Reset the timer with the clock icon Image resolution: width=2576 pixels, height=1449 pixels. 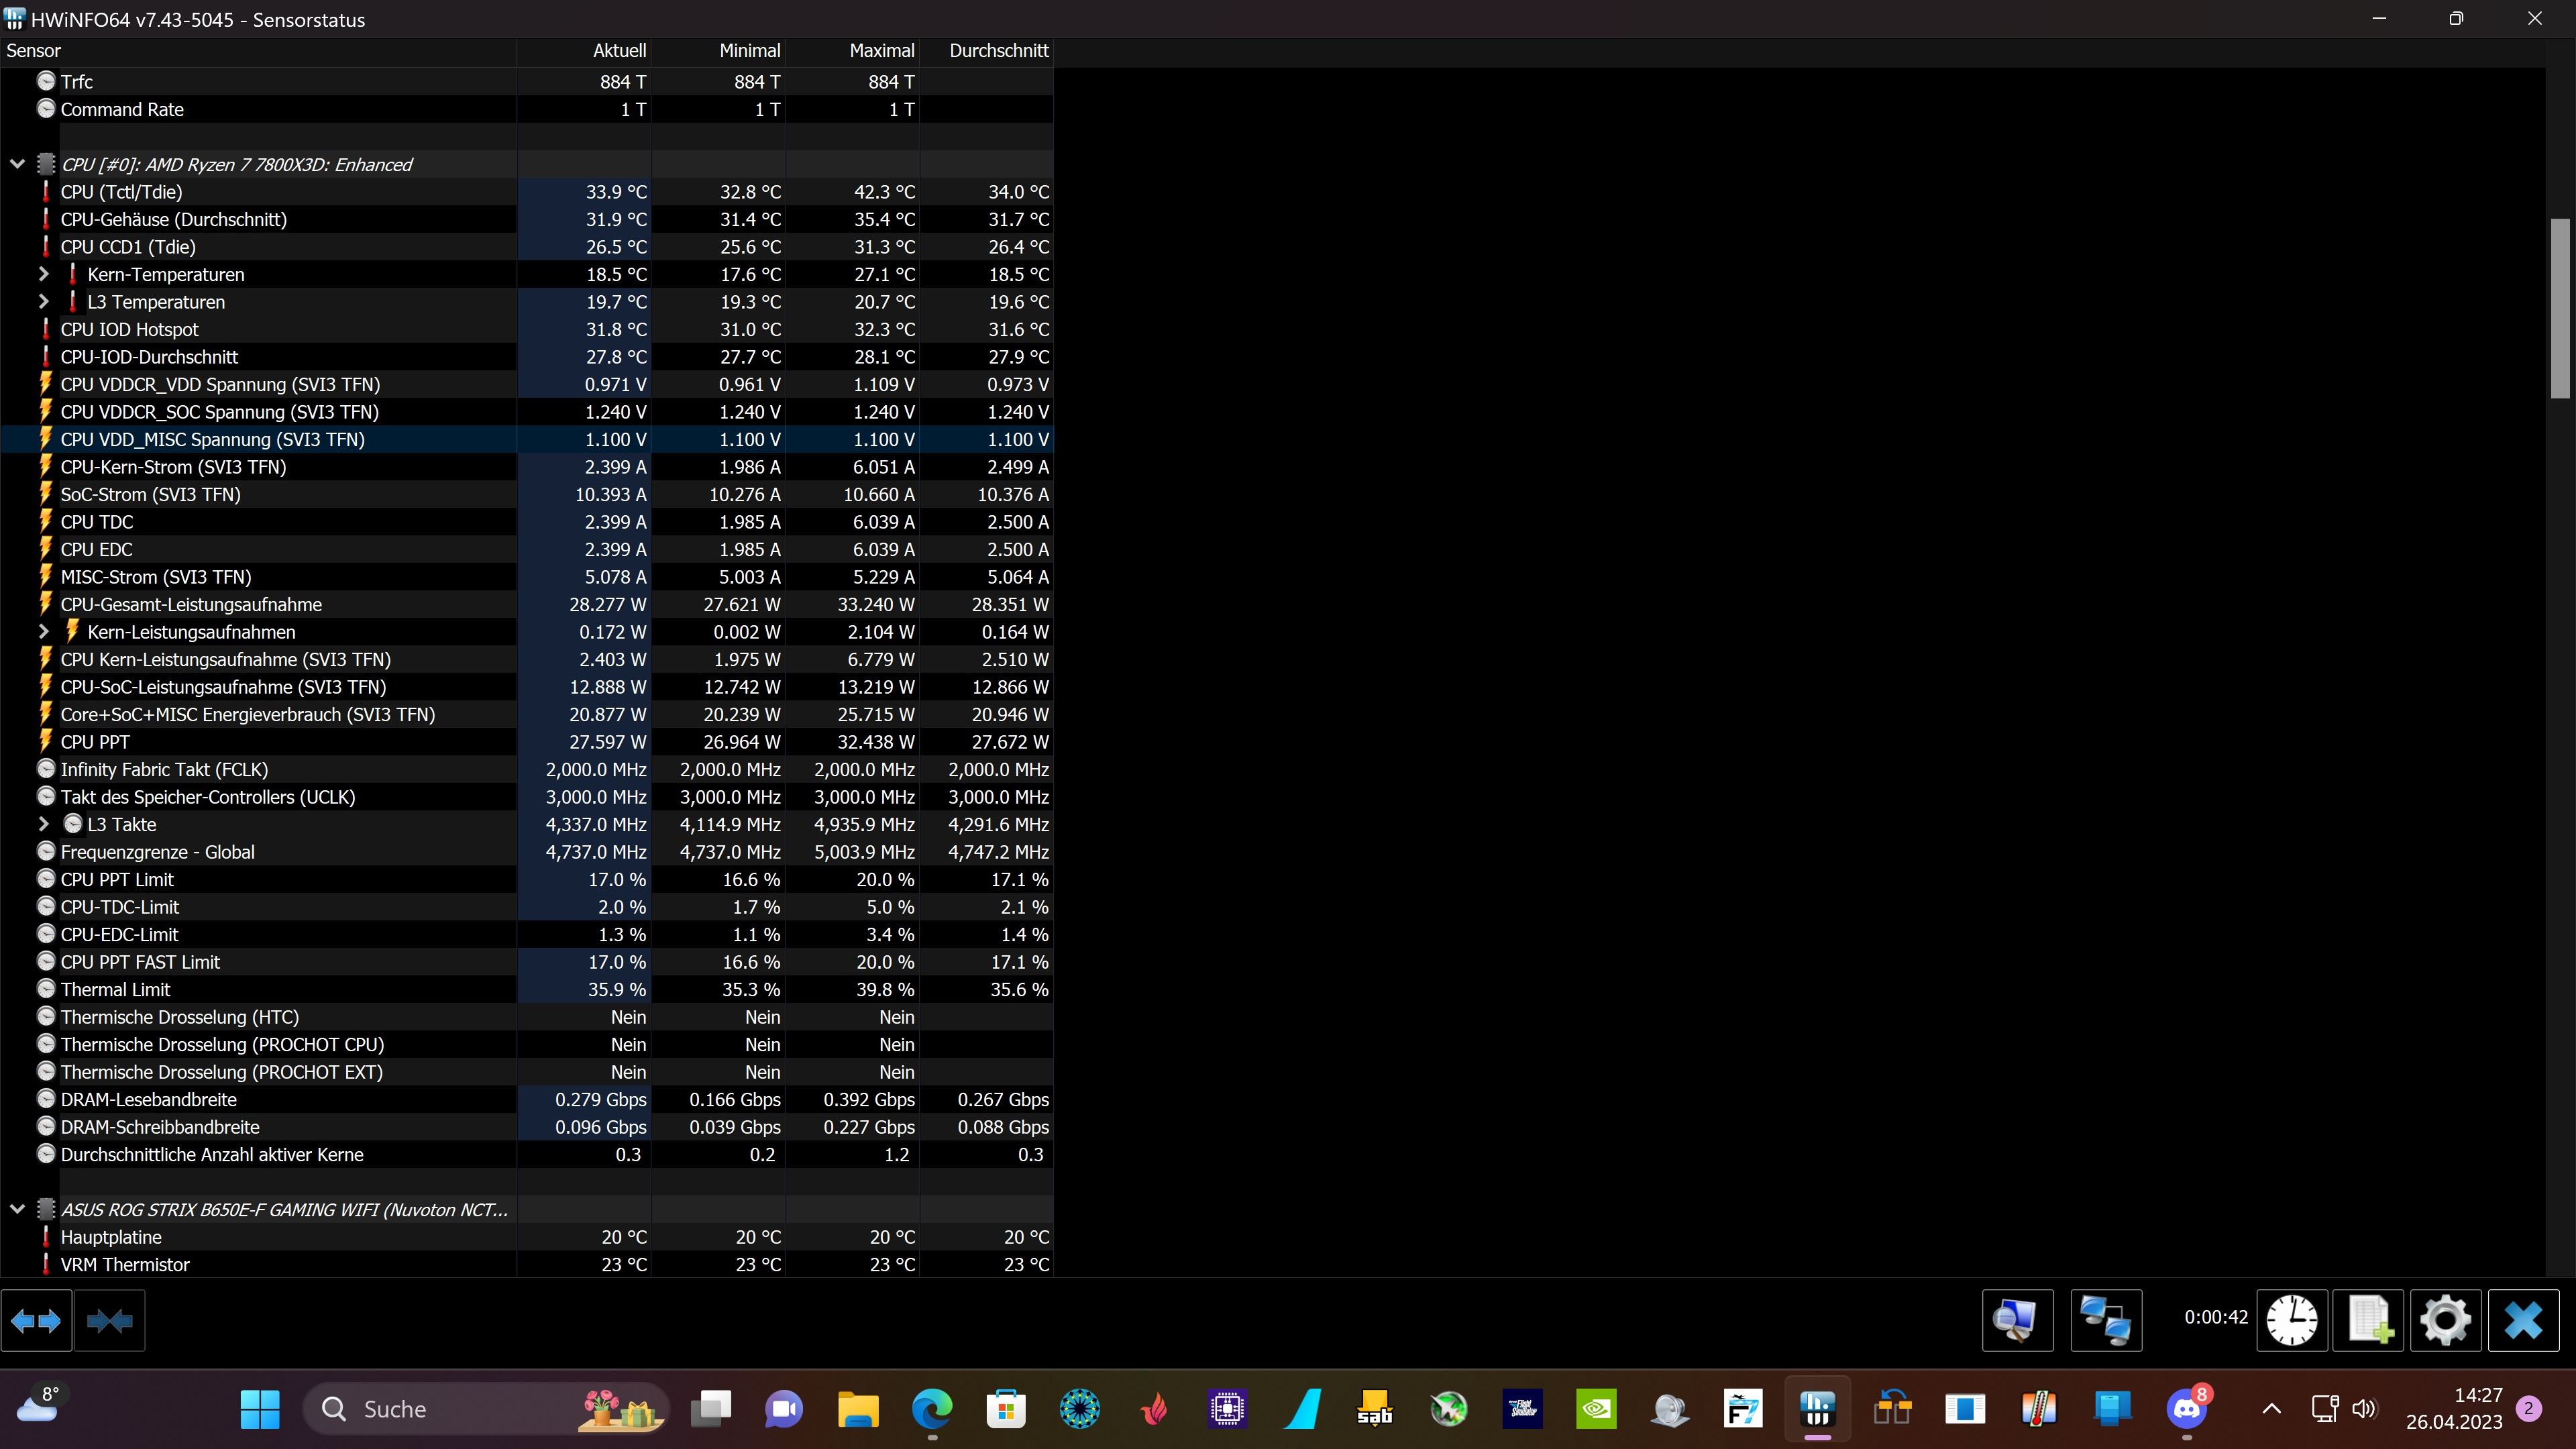(2292, 1321)
